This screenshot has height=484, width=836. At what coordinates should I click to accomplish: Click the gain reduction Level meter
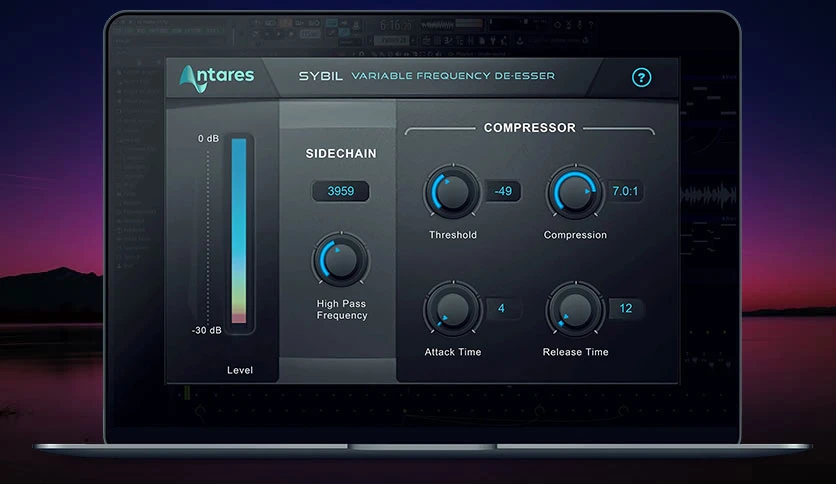(239, 231)
